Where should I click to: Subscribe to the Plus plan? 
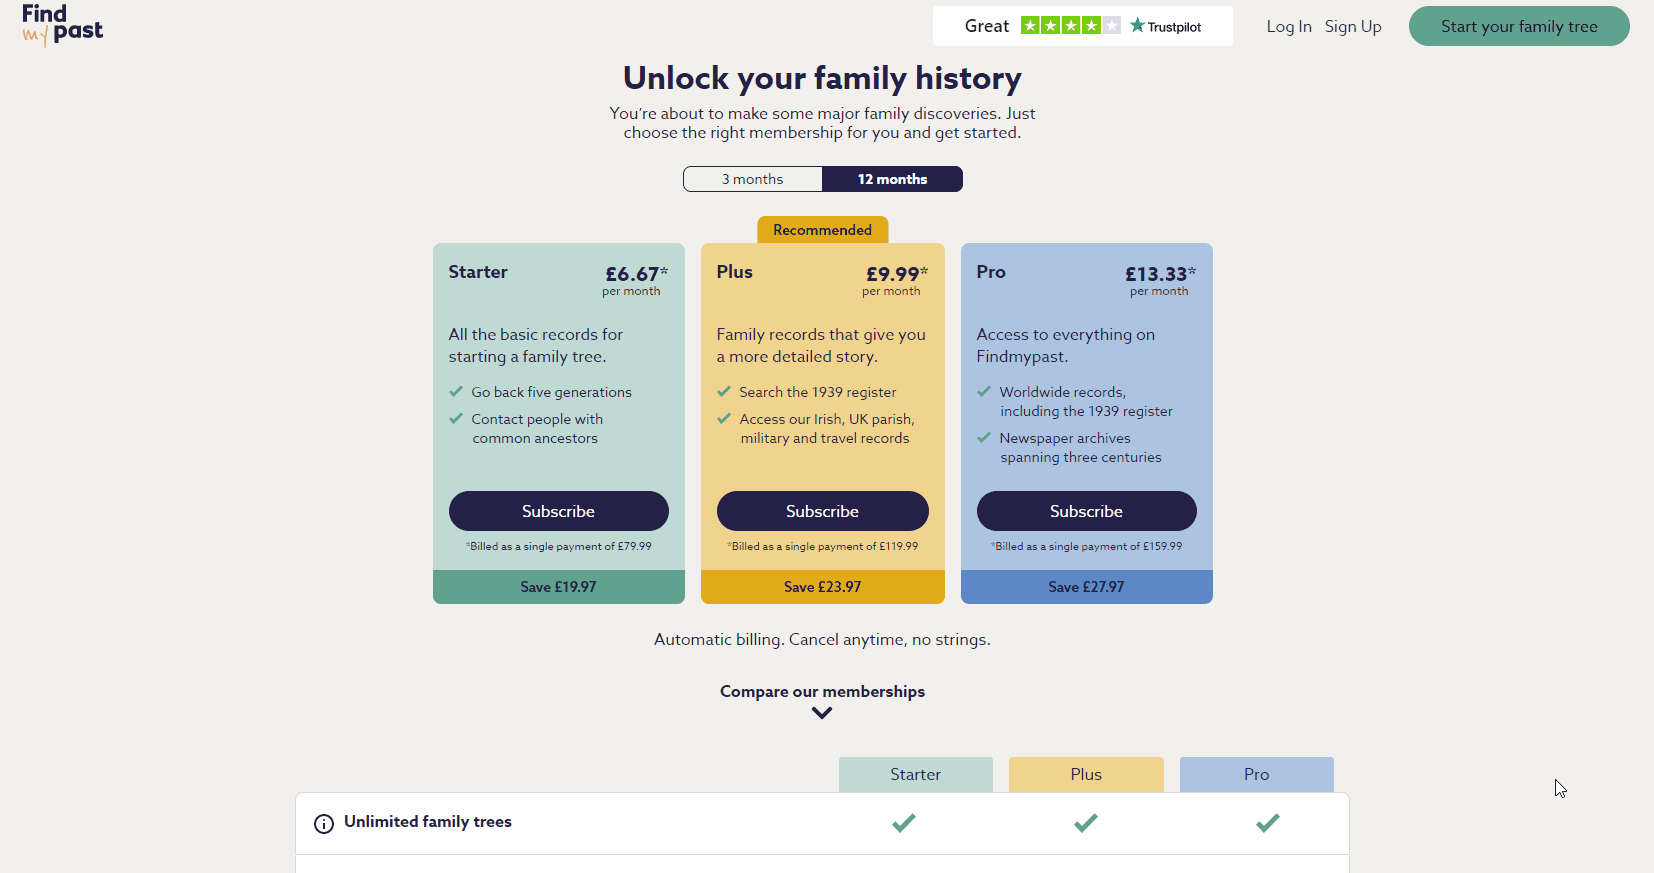point(822,511)
